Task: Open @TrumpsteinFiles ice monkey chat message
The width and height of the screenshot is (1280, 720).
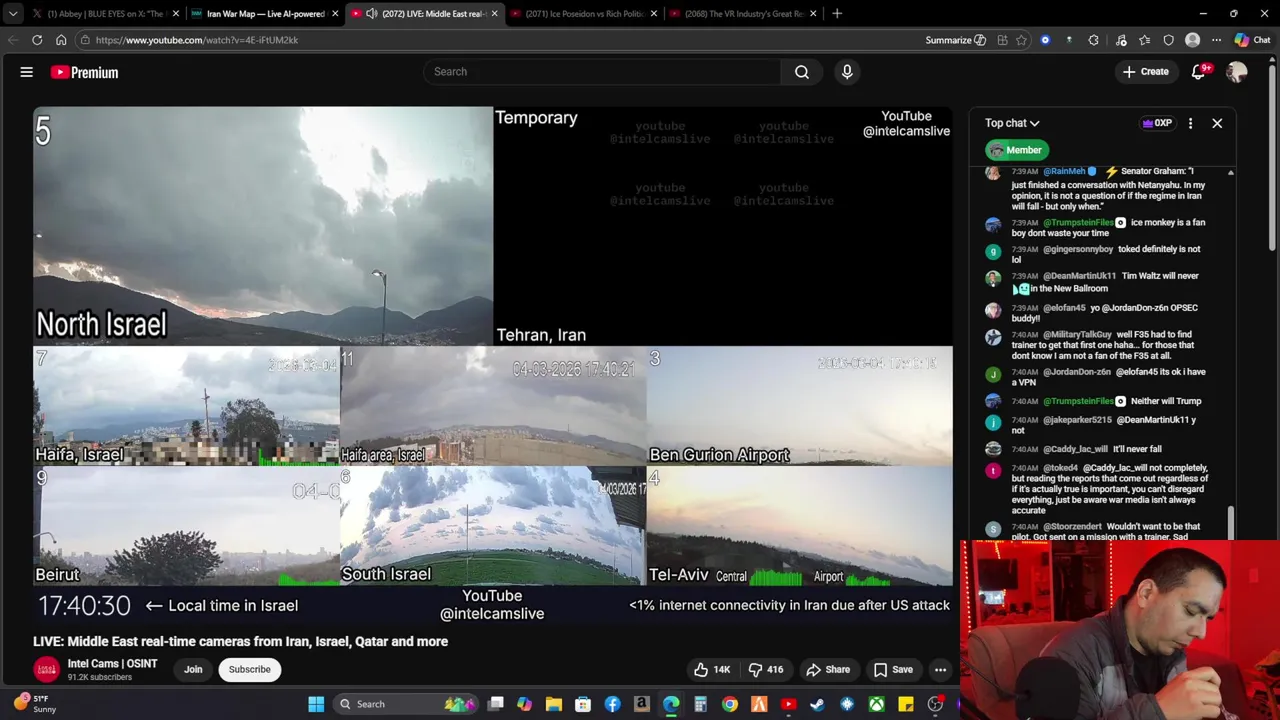Action: pos(1098,228)
